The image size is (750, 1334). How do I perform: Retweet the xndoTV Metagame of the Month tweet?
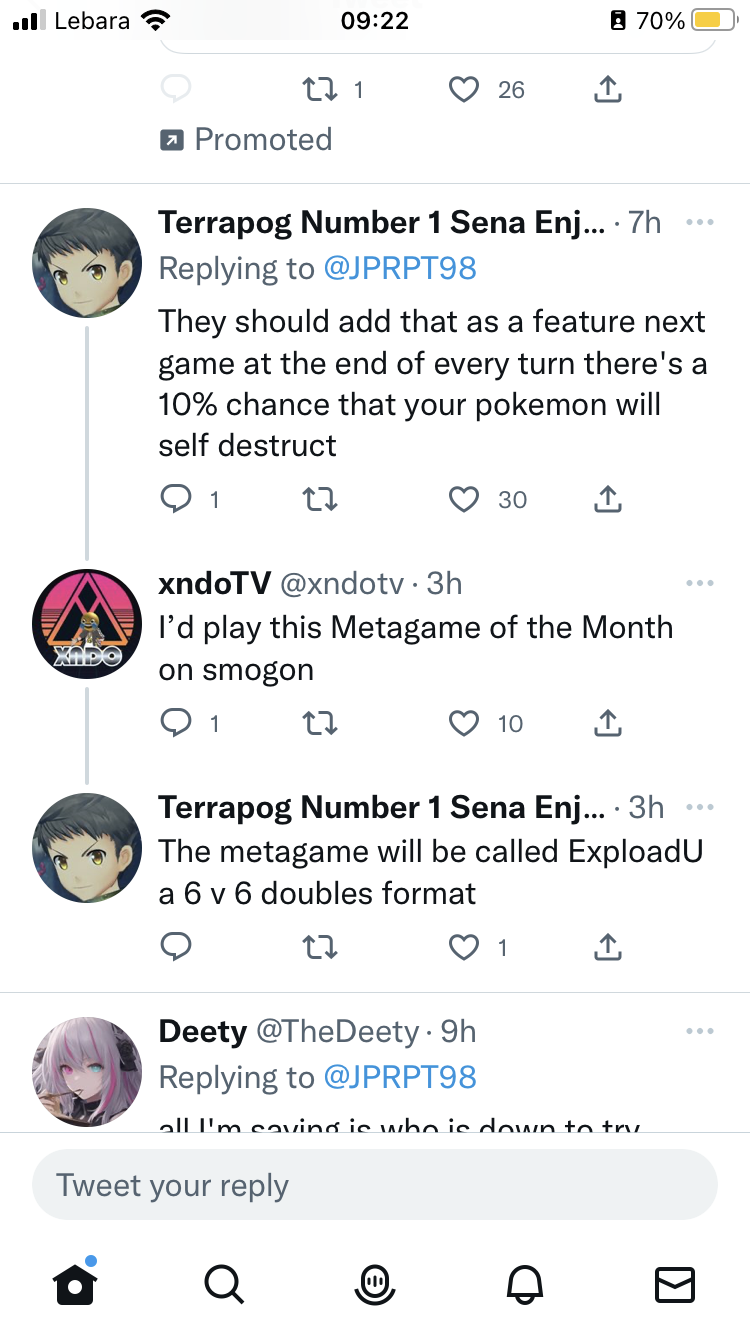pos(322,723)
